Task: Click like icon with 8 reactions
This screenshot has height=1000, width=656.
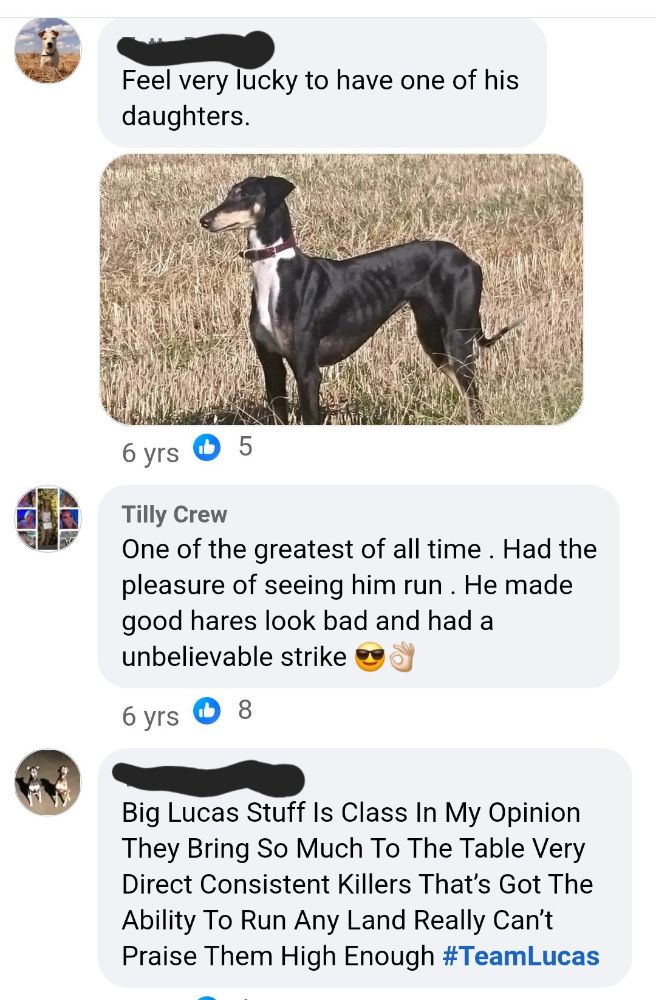Action: point(207,710)
